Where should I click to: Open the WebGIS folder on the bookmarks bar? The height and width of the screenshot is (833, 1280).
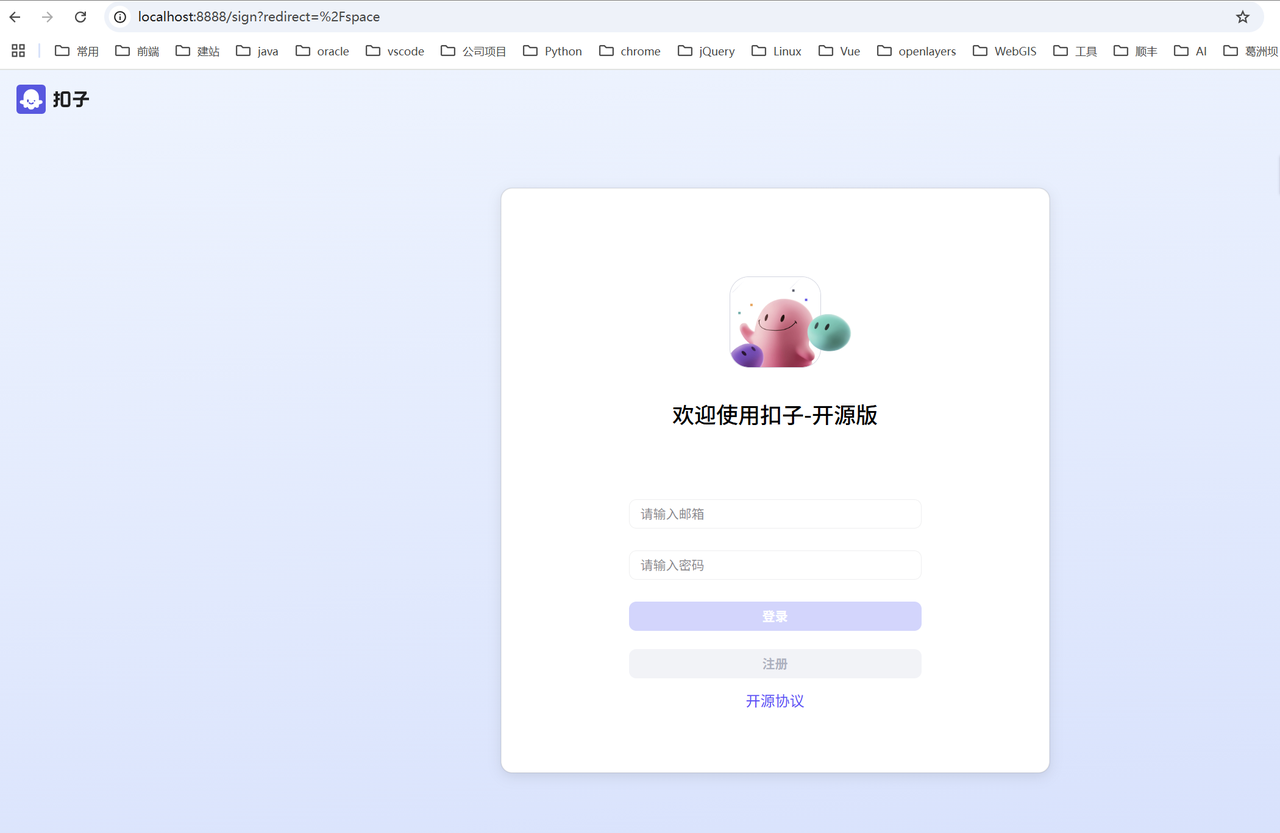click(1004, 51)
